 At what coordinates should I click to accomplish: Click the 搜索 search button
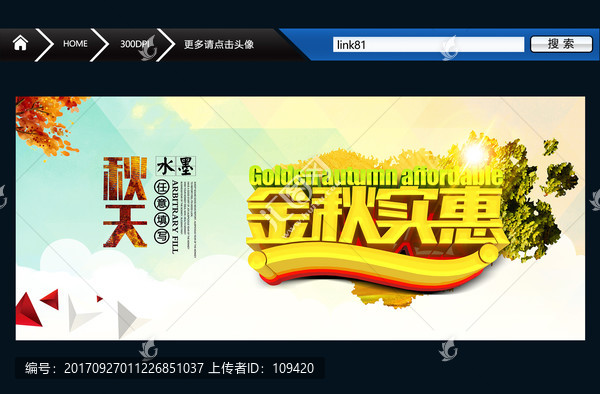coord(561,44)
